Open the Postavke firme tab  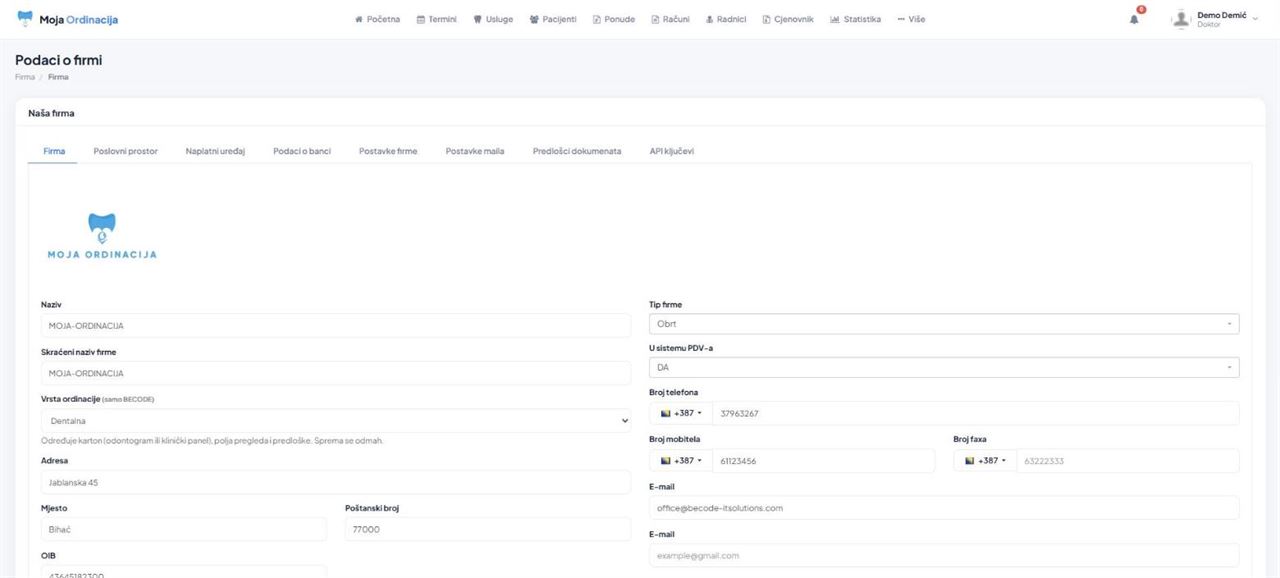pyautogui.click(x=388, y=151)
